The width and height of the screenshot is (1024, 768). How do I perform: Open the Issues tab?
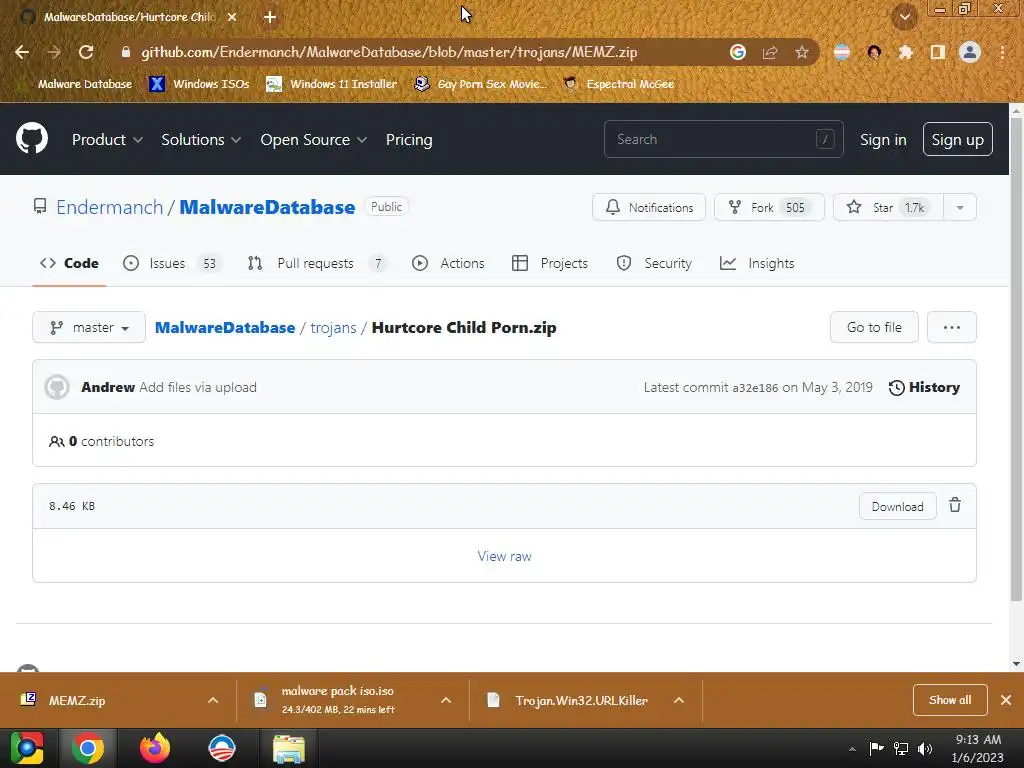pyautogui.click(x=172, y=263)
